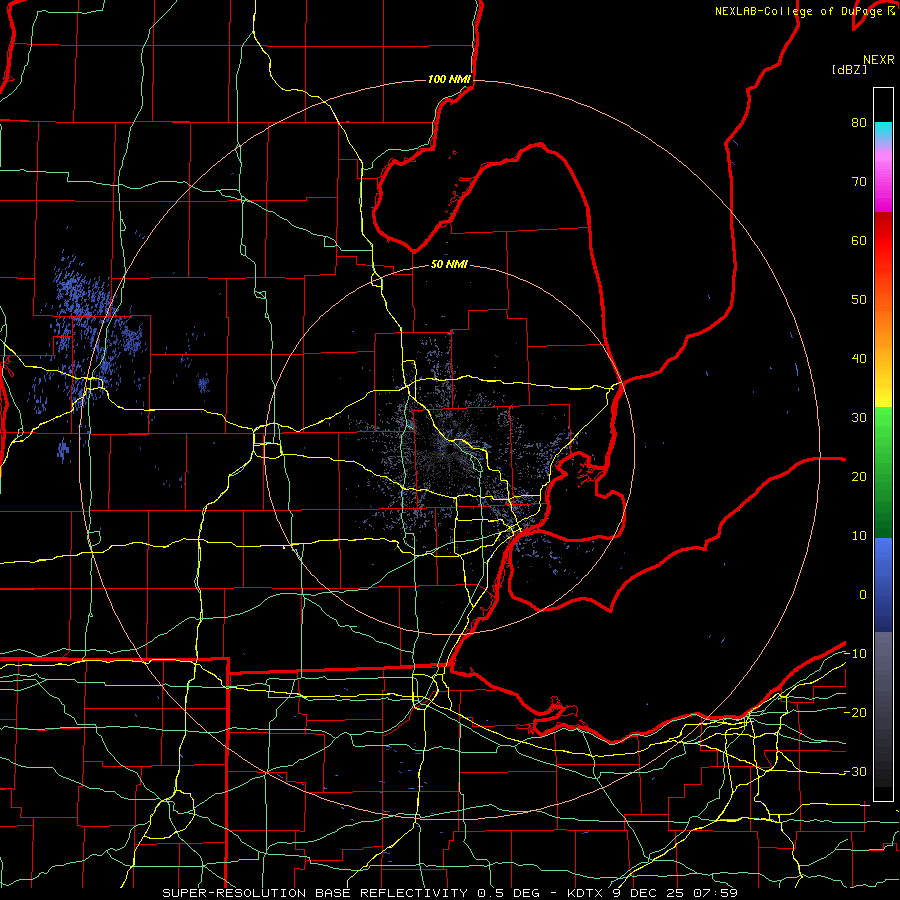The image size is (900, 900).
Task: Click the blue band of the color bar
Action: [x=883, y=585]
